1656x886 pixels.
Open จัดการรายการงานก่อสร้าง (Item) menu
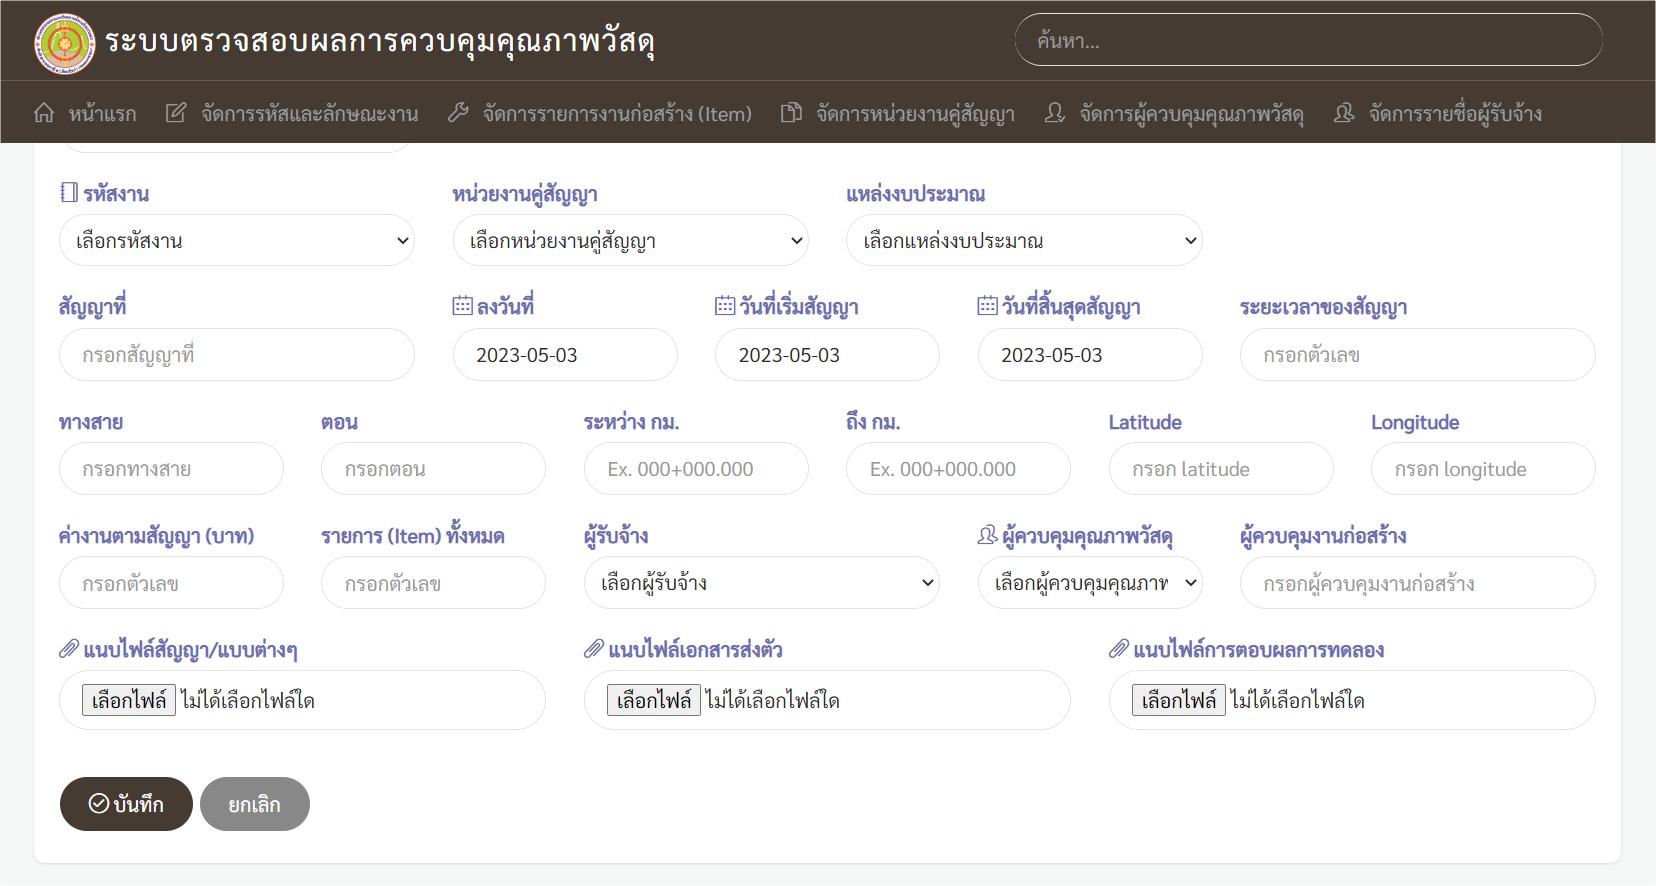(x=617, y=114)
